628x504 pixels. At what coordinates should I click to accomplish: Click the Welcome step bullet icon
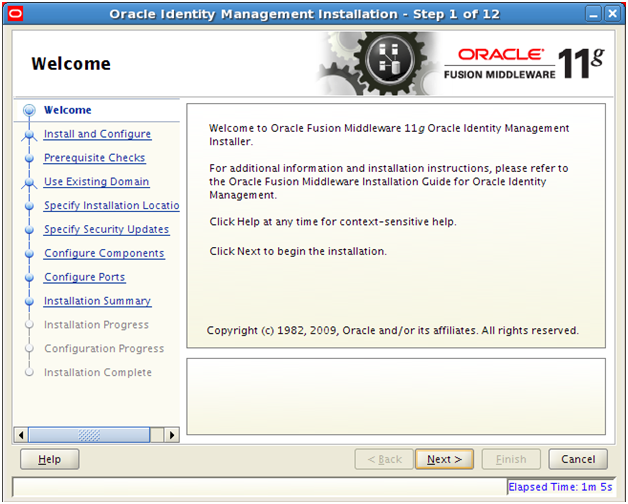(x=29, y=110)
